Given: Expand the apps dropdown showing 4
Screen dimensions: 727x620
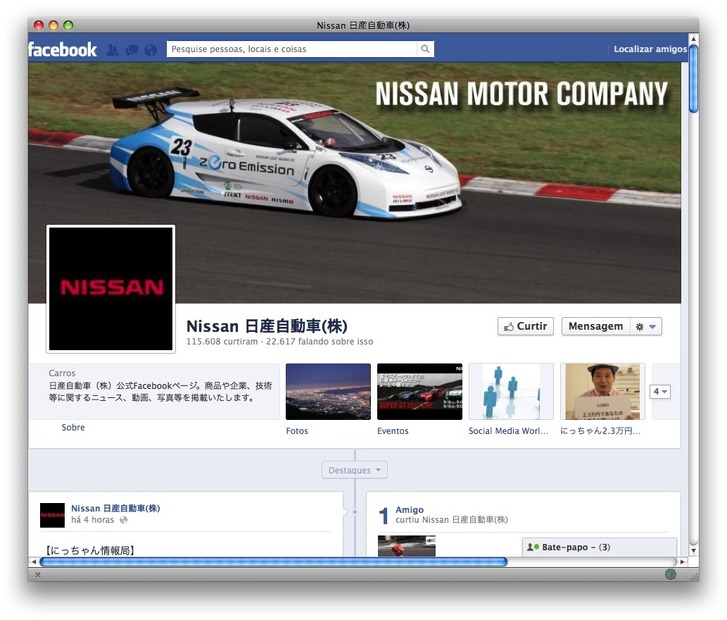Looking at the screenshot, I should click(660, 391).
